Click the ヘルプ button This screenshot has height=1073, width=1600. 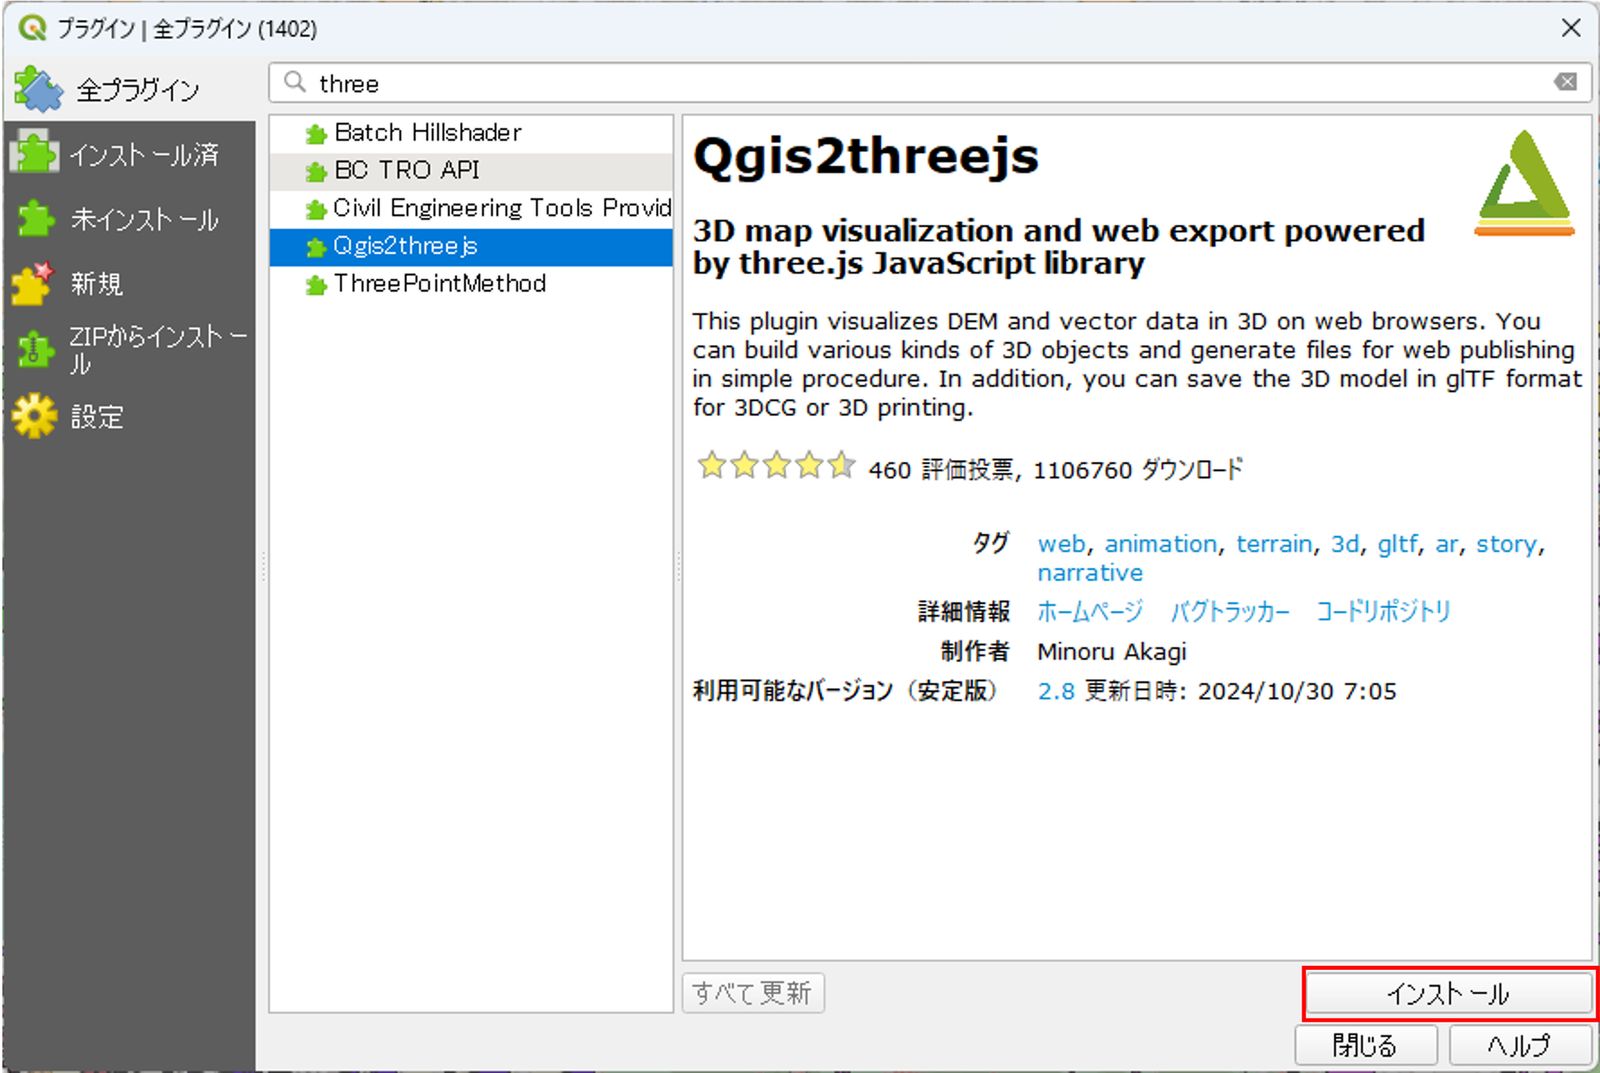pyautogui.click(x=1520, y=1046)
